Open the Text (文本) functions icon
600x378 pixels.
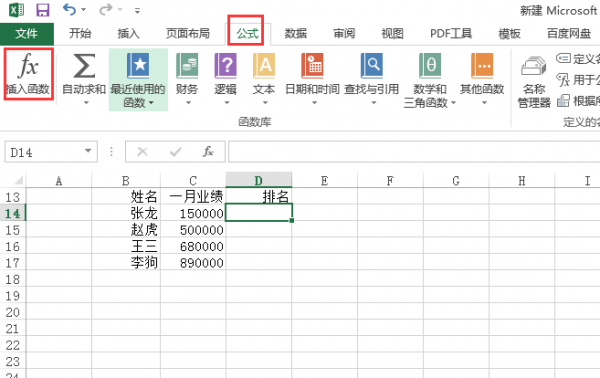click(264, 66)
